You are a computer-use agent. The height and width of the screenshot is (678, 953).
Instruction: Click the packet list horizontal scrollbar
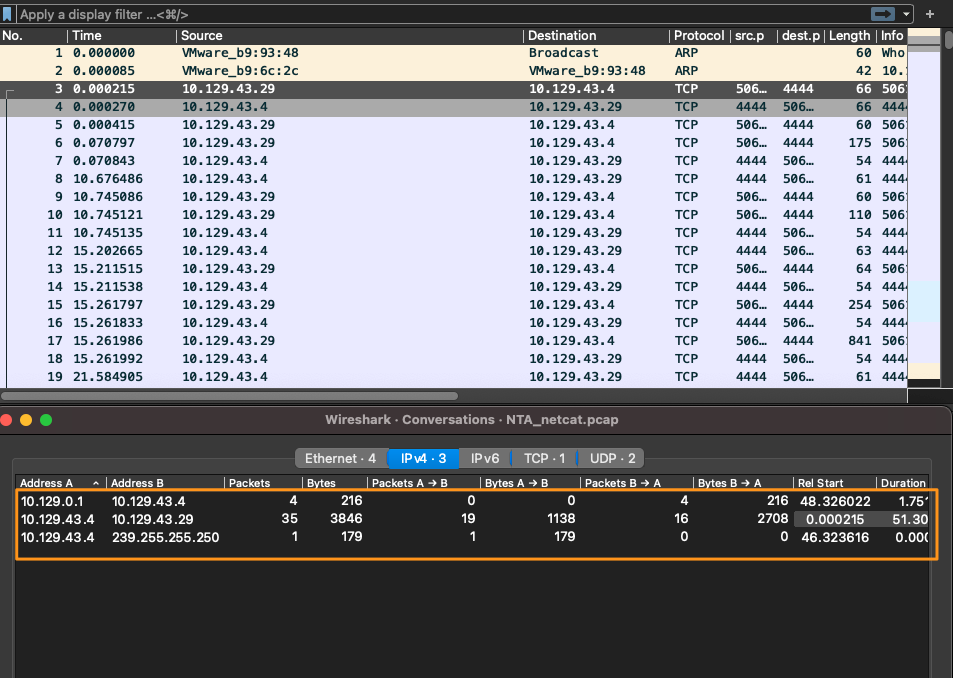pyautogui.click(x=230, y=396)
